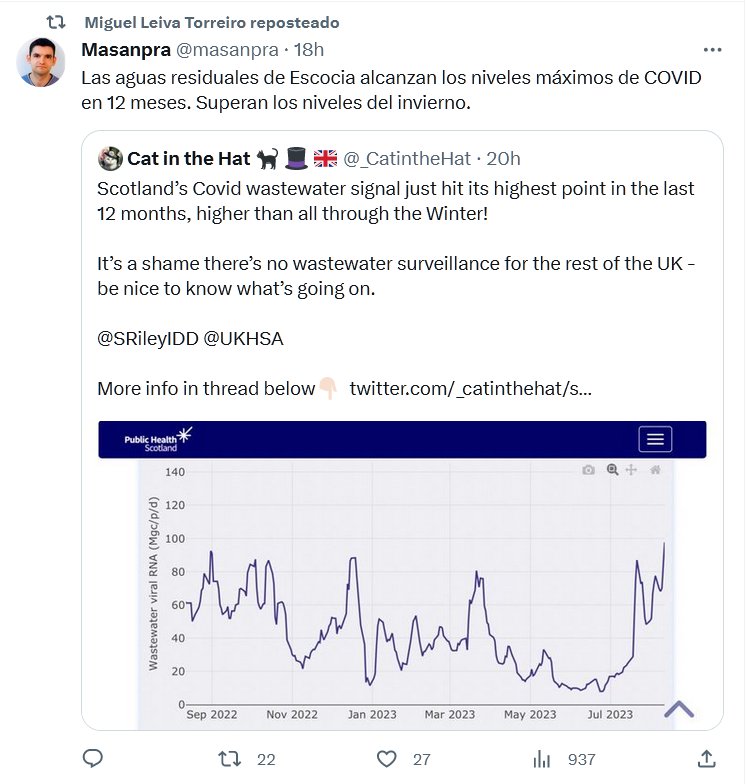Click the reply comment icon
The image size is (746, 784).
[92, 758]
